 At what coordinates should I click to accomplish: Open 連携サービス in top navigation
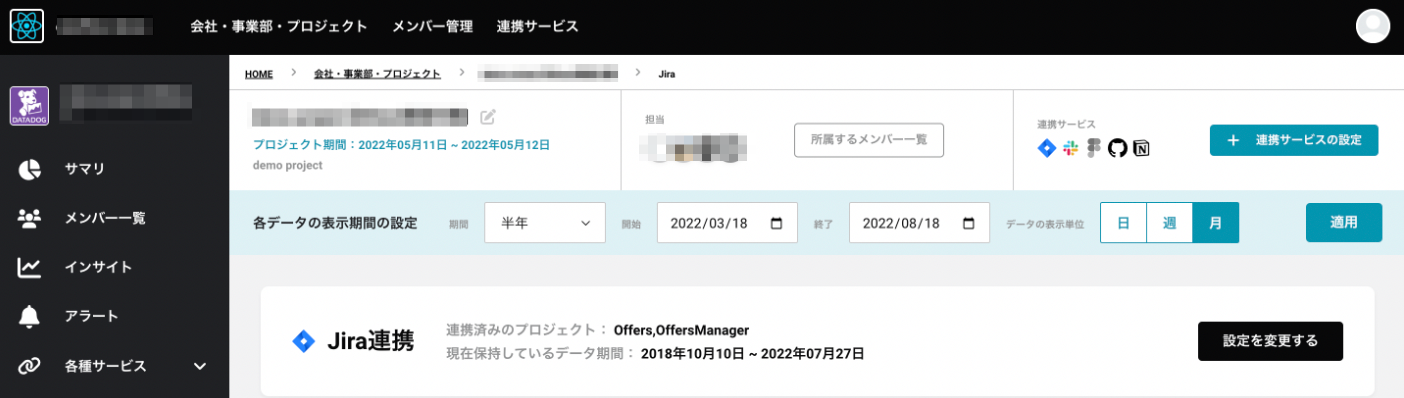tap(538, 26)
